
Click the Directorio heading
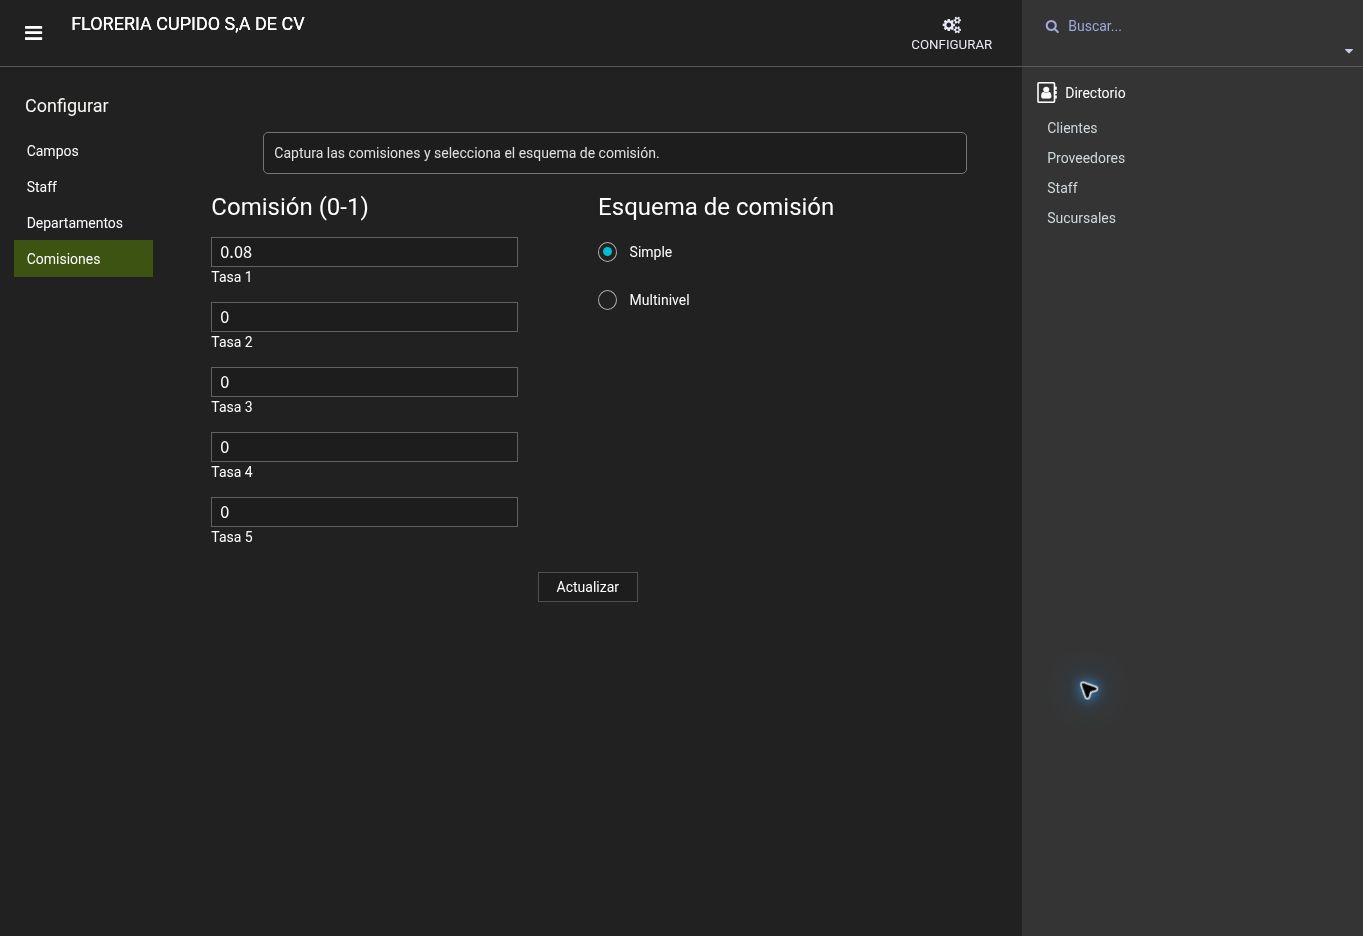[x=1095, y=93]
